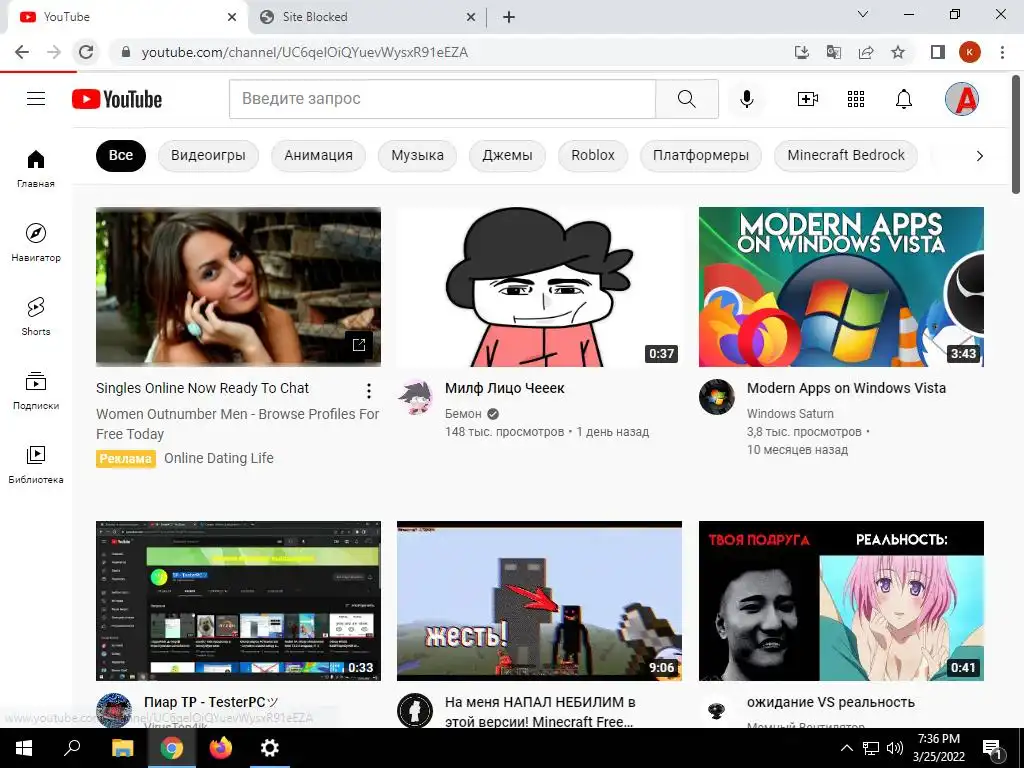1024x768 pixels.
Task: Focus the Введите запрос search field
Action: click(442, 99)
